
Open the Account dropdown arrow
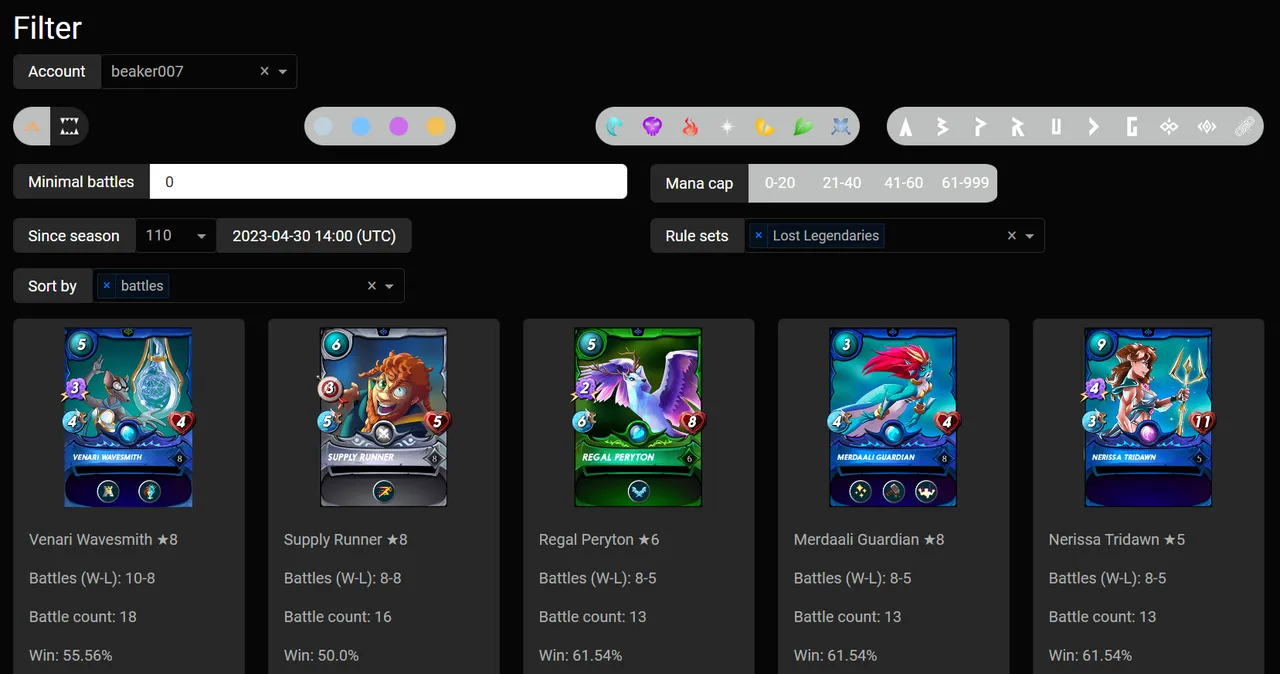[283, 72]
